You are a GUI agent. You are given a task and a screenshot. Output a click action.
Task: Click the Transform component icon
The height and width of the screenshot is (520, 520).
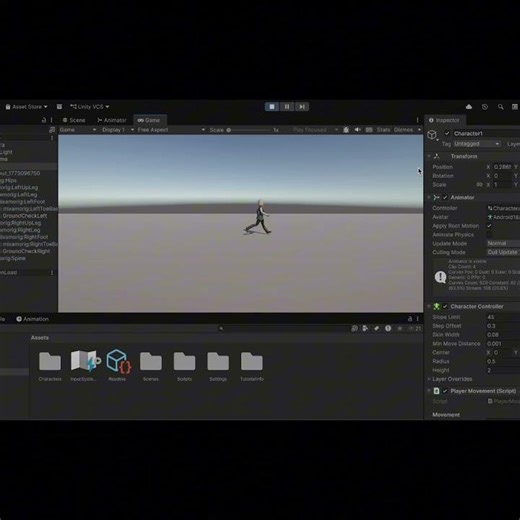tap(437, 156)
